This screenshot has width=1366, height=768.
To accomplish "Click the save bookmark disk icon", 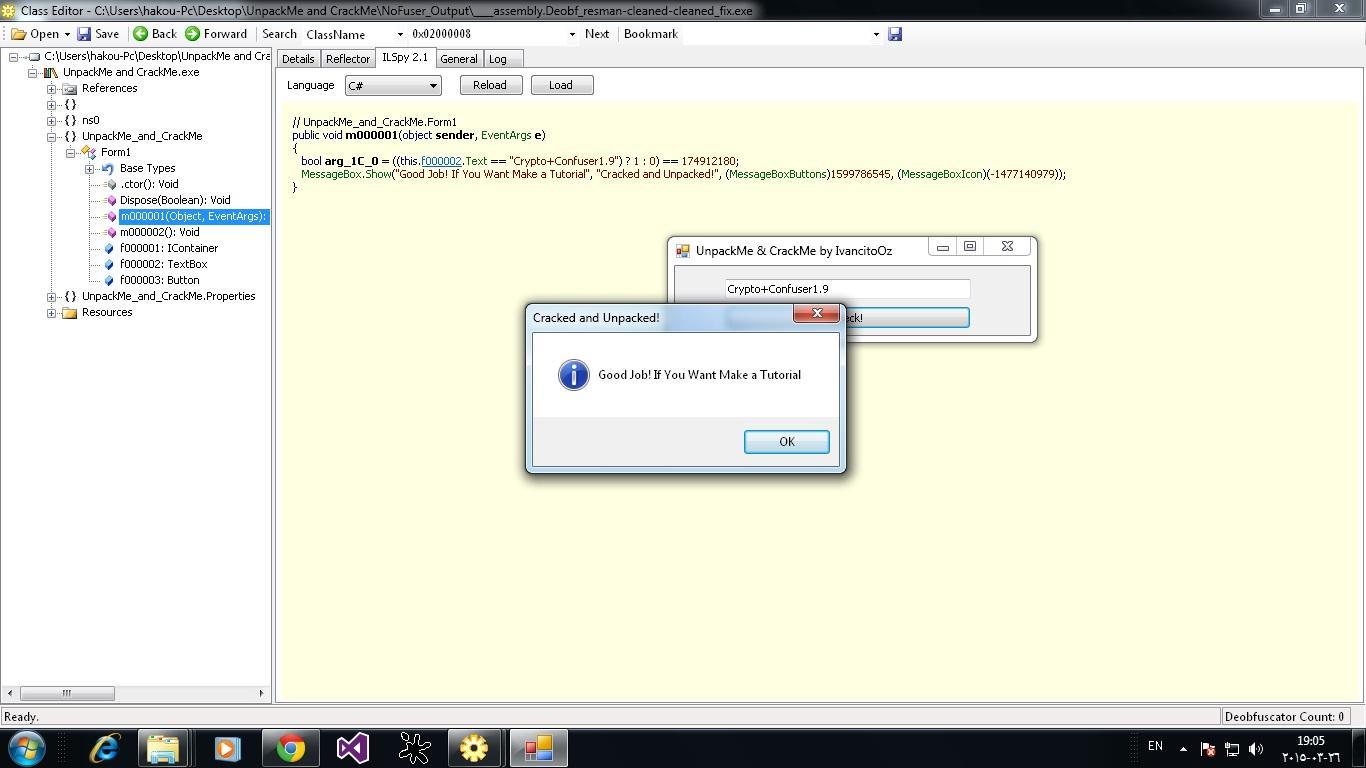I will (895, 34).
